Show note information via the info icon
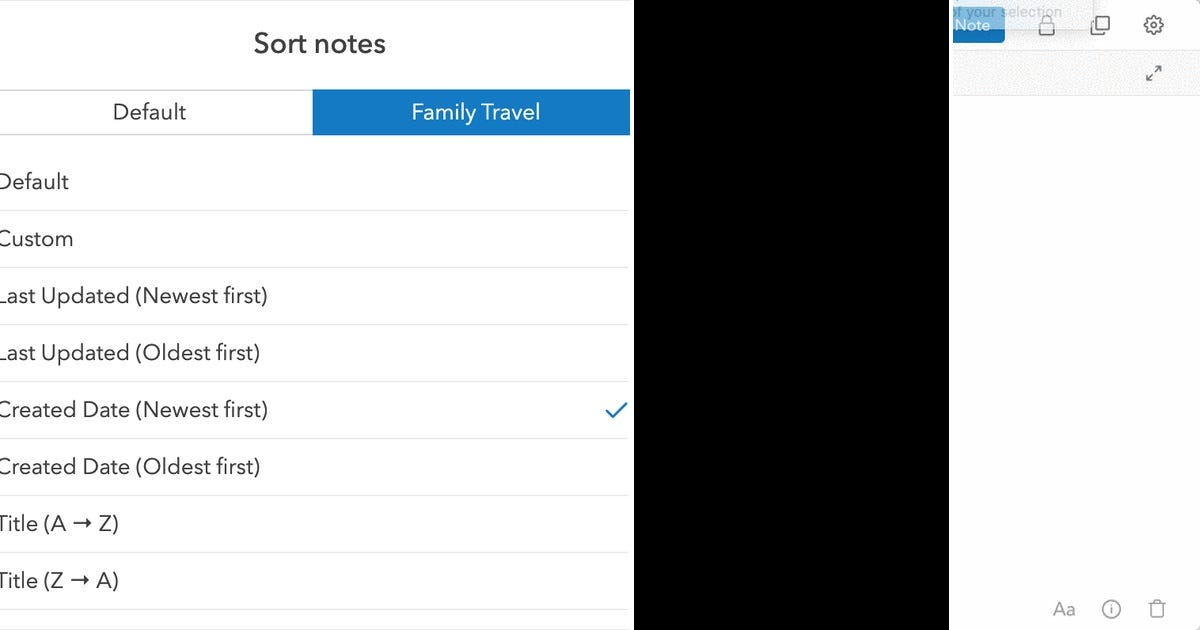 tap(1111, 608)
